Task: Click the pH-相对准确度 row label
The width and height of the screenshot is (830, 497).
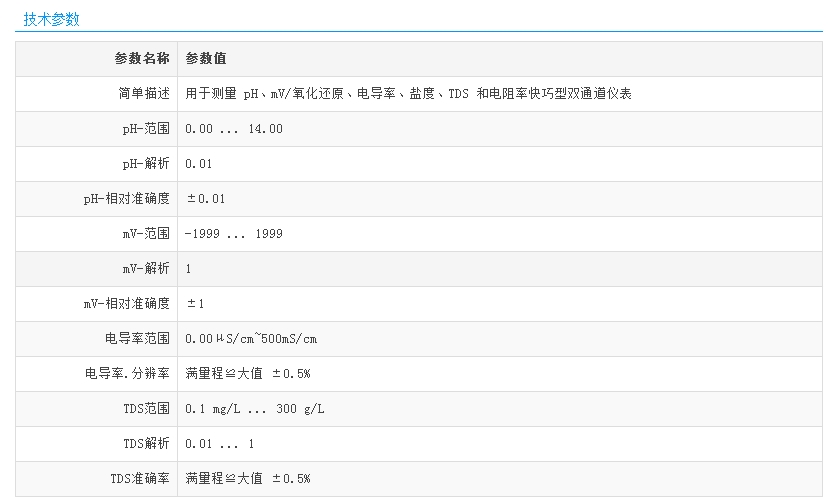Action: click(127, 199)
